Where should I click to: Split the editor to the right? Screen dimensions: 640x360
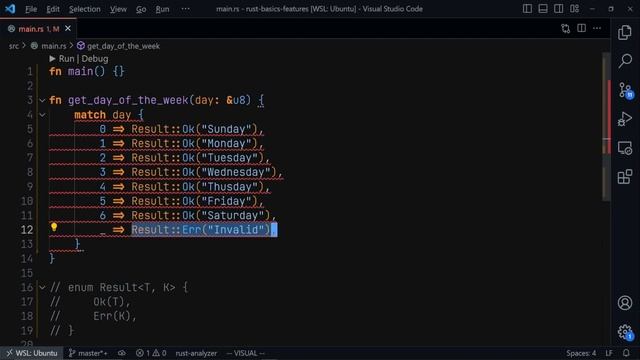point(581,28)
